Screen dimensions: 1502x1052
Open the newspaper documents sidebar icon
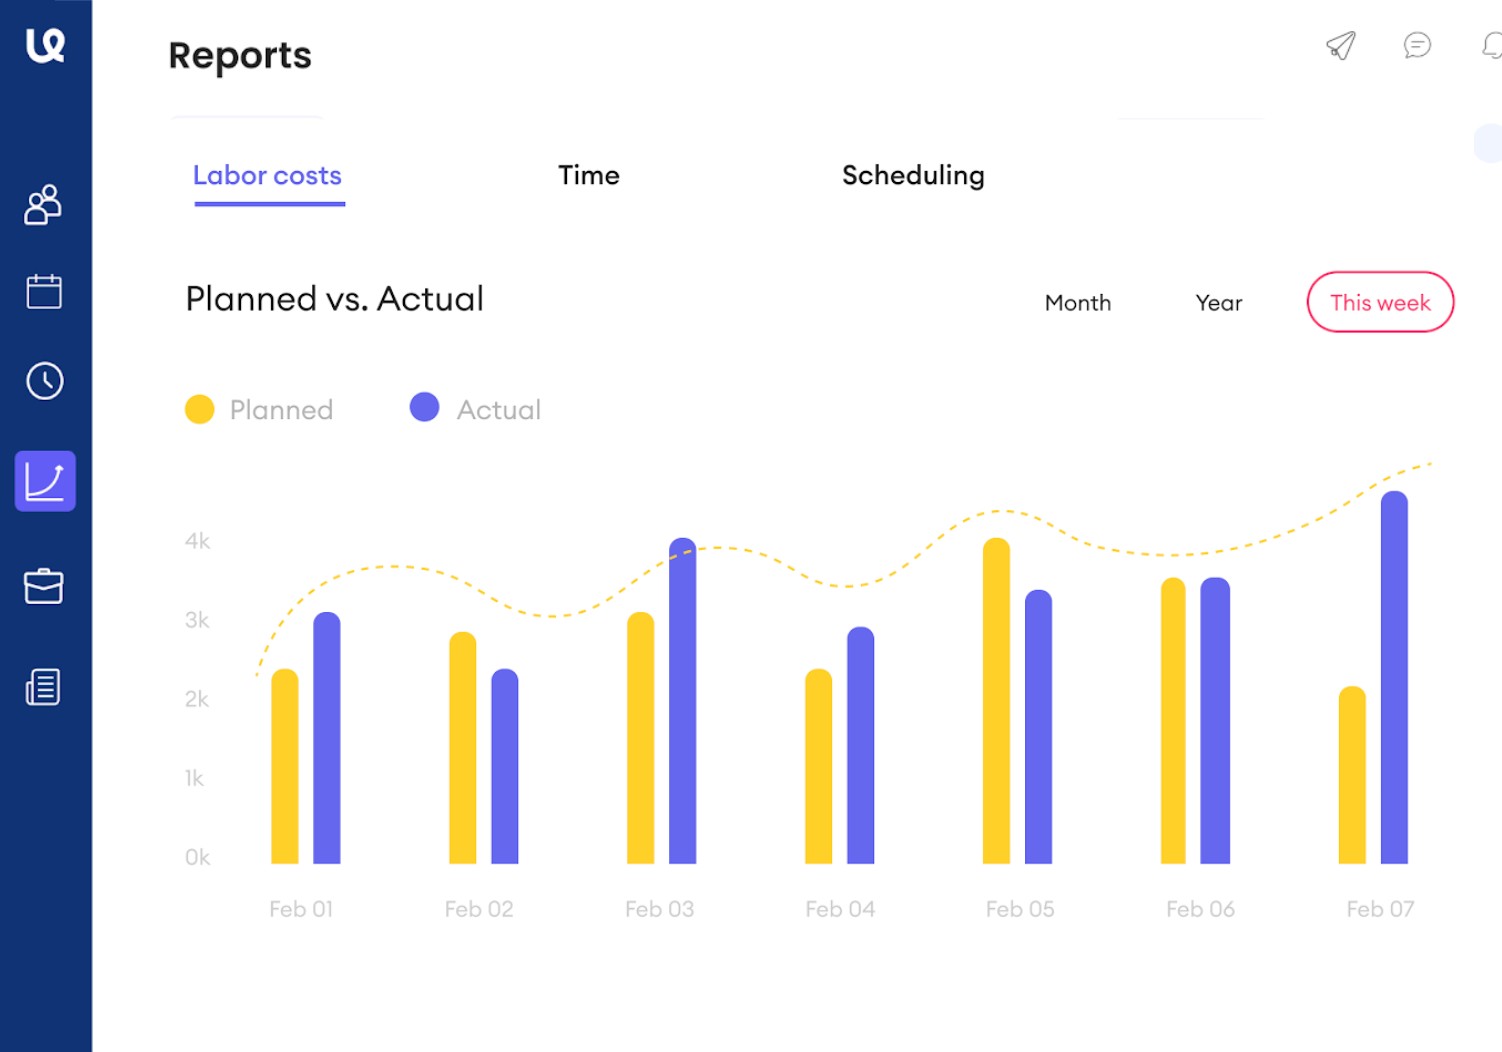[44, 687]
